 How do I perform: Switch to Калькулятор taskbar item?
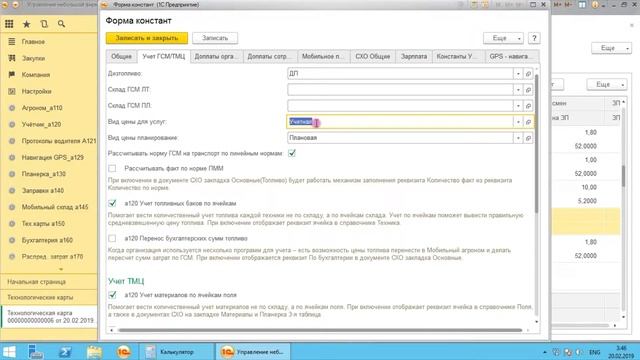176,351
